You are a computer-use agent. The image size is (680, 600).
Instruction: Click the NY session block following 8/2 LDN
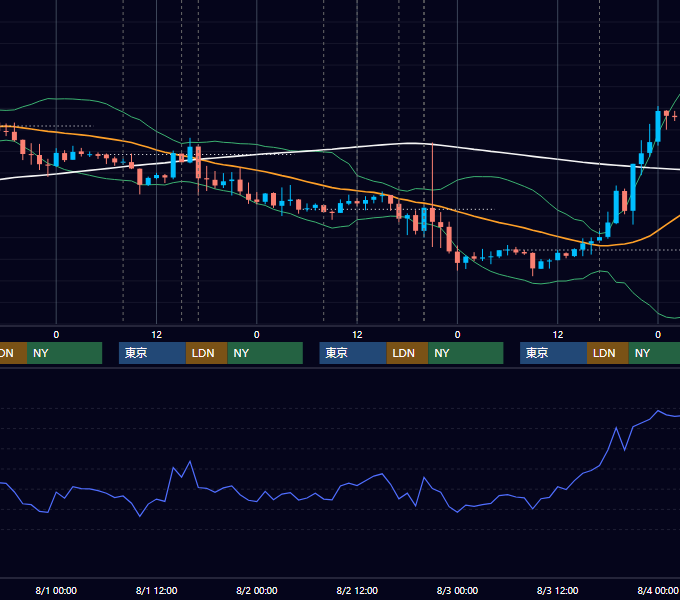(x=466, y=353)
